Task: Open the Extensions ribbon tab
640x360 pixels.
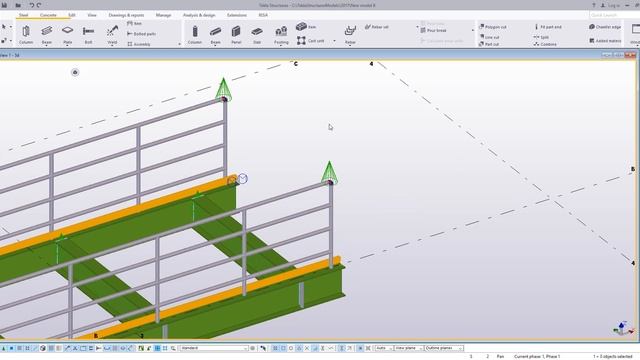Action: 237,15
